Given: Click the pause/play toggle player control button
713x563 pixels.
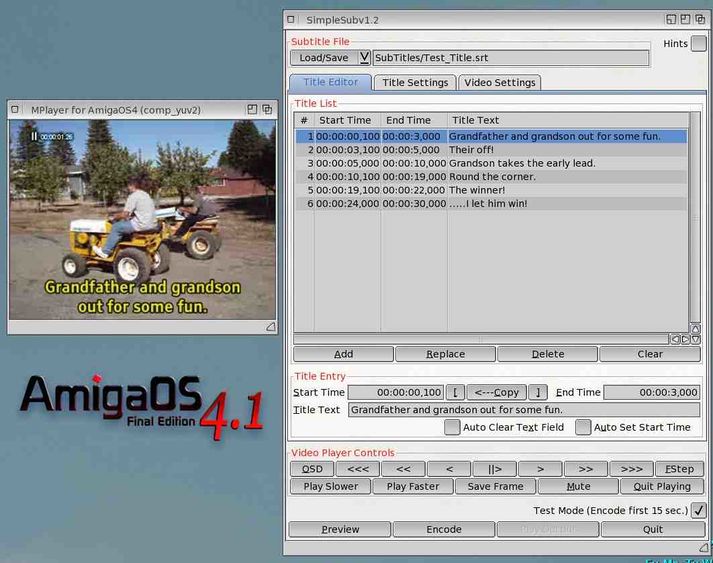Looking at the screenshot, I should pos(494,468).
